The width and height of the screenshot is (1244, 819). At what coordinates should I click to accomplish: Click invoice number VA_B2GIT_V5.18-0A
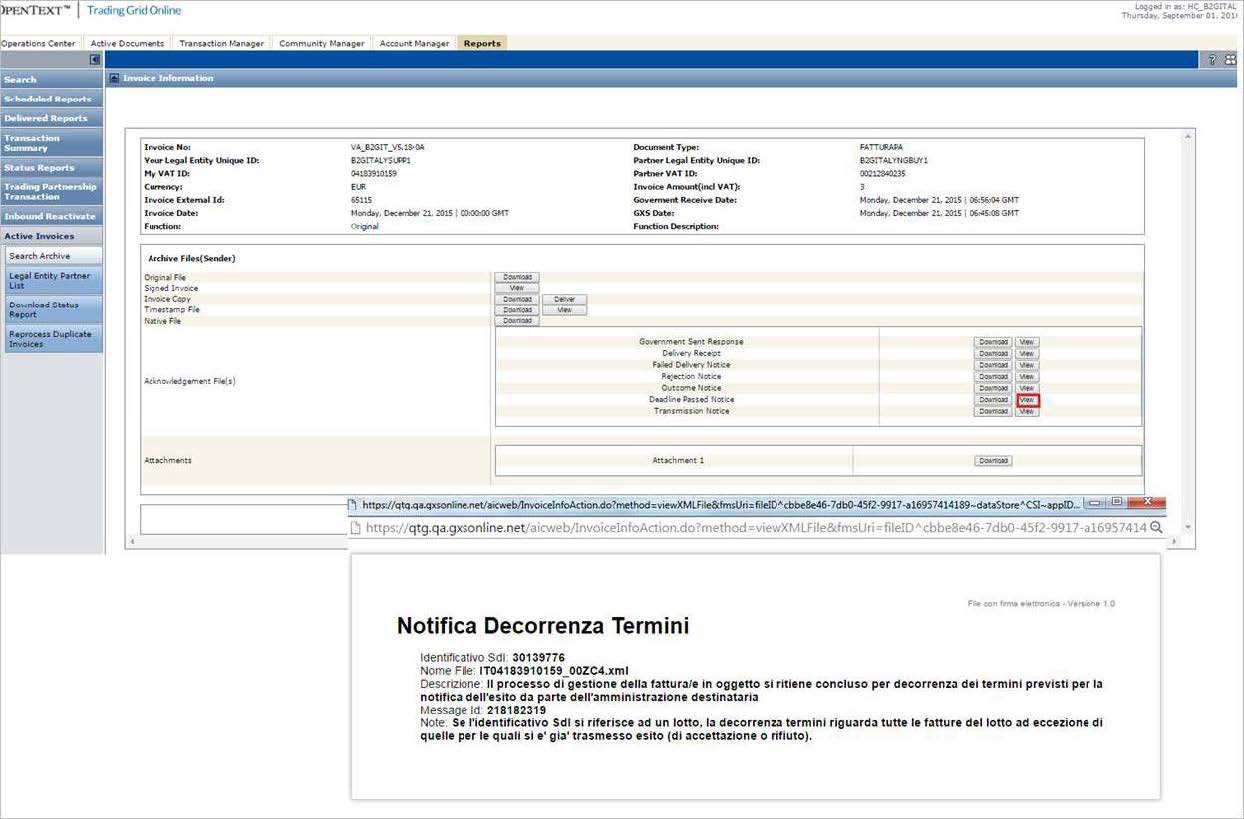tap(388, 147)
